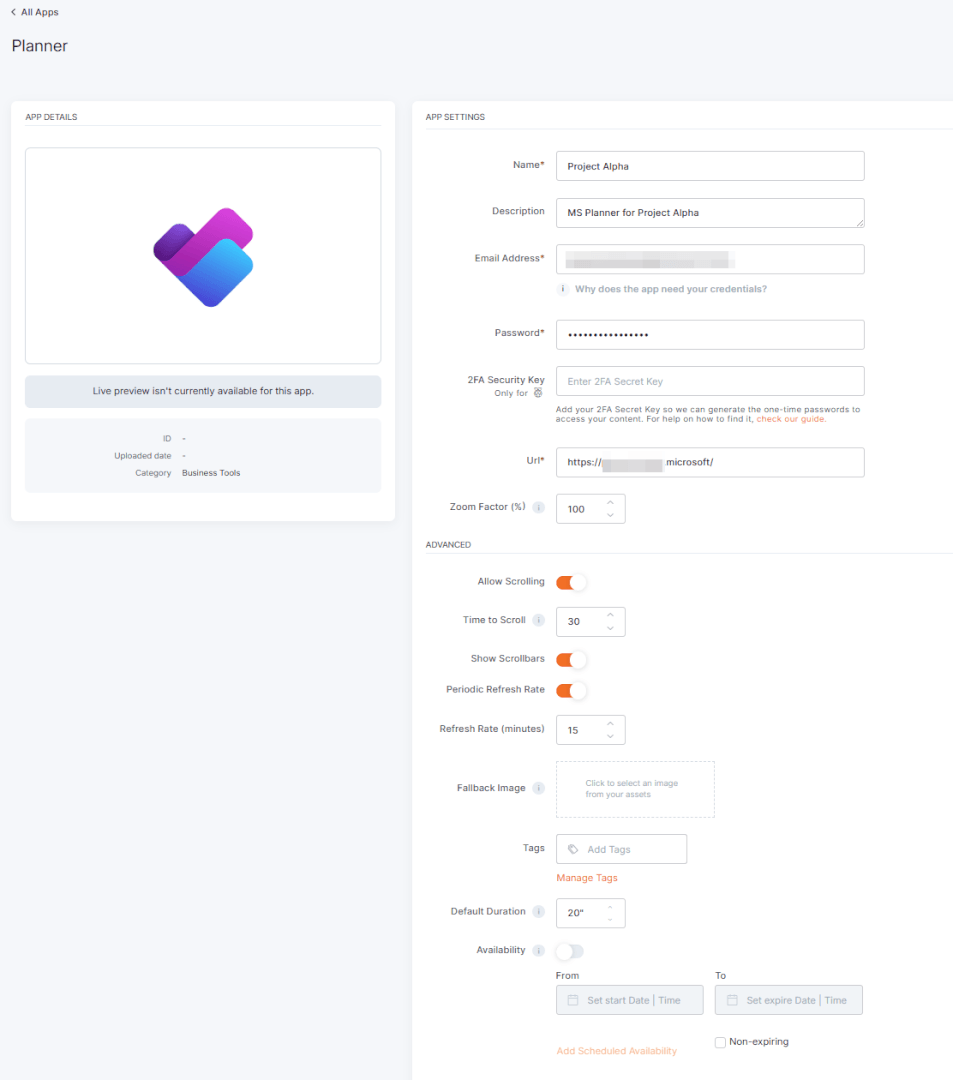953x1080 pixels.
Task: Click the 'Live preview isn't currently available' notice
Action: pyautogui.click(x=203, y=391)
